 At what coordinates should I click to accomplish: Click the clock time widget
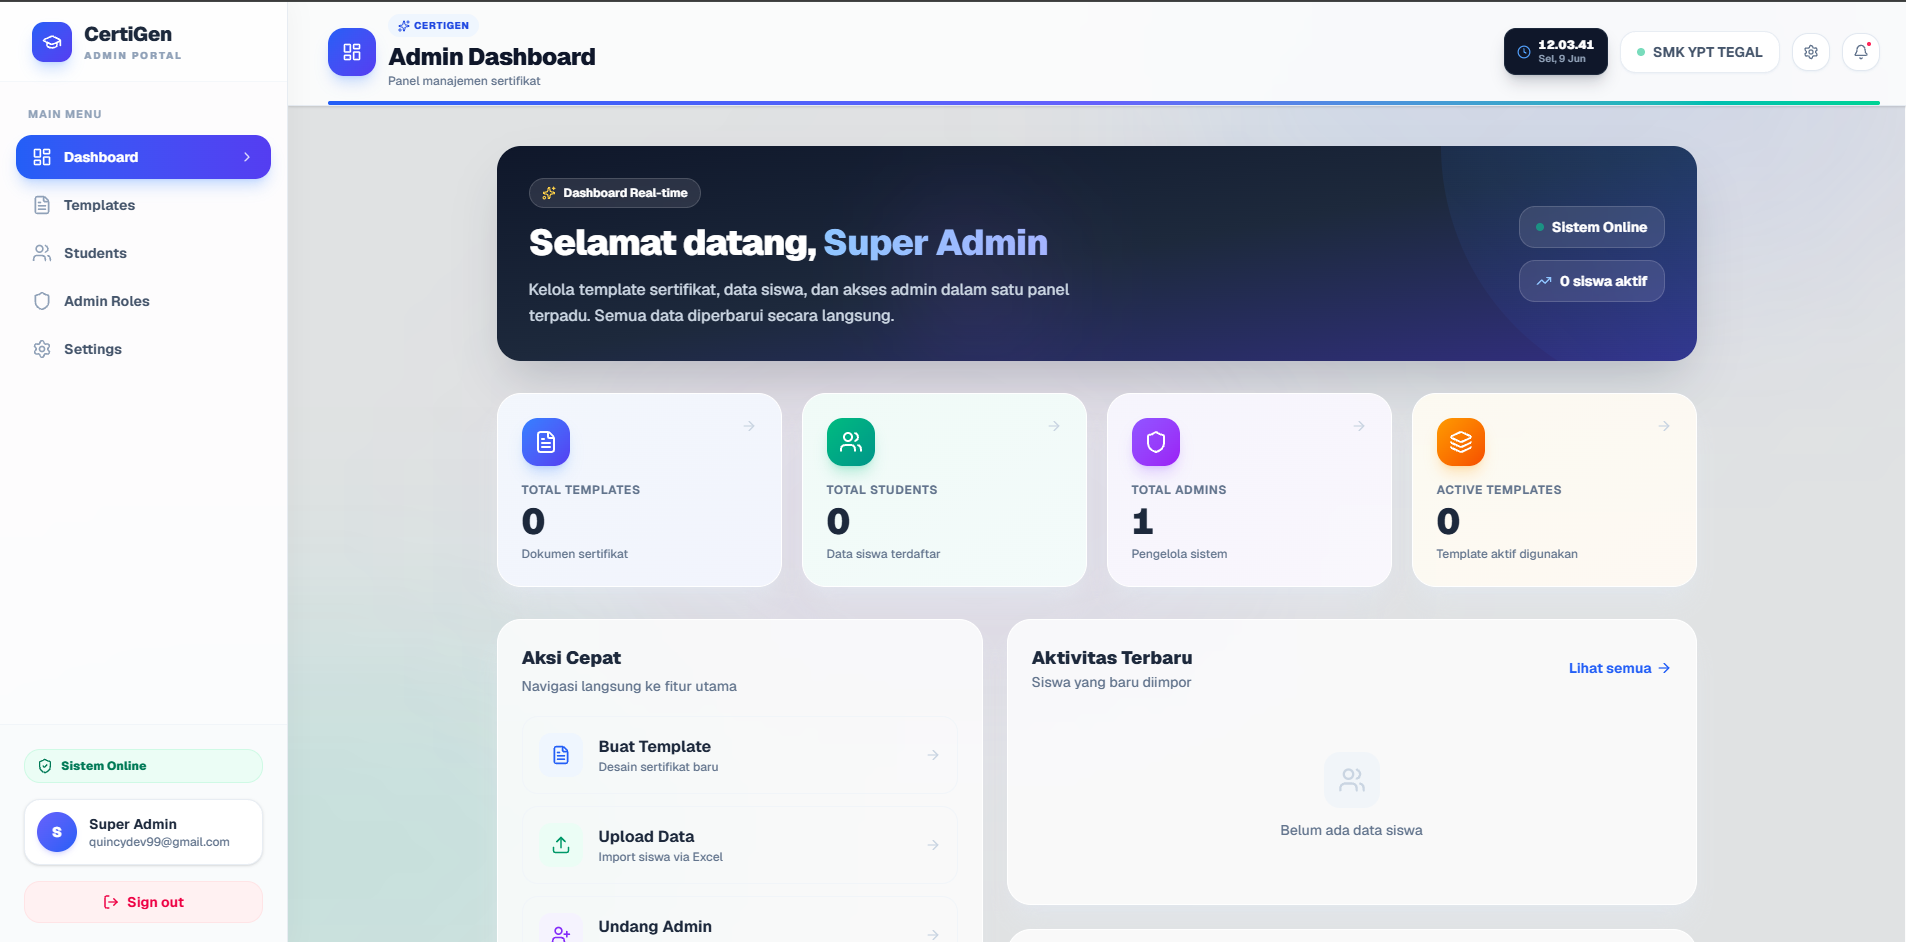(x=1555, y=51)
